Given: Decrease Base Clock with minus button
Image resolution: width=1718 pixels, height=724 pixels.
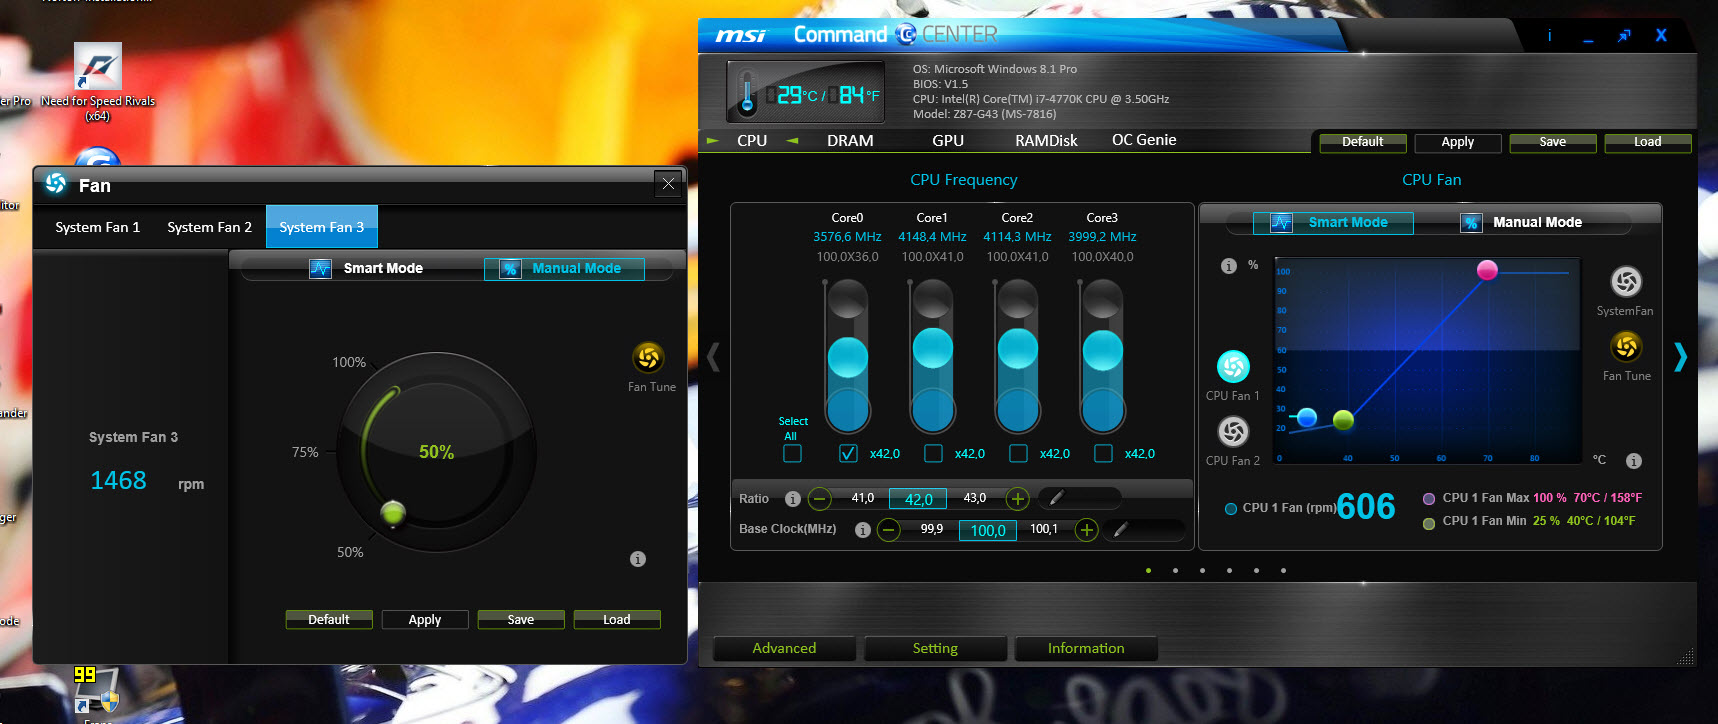Looking at the screenshot, I should (x=889, y=529).
